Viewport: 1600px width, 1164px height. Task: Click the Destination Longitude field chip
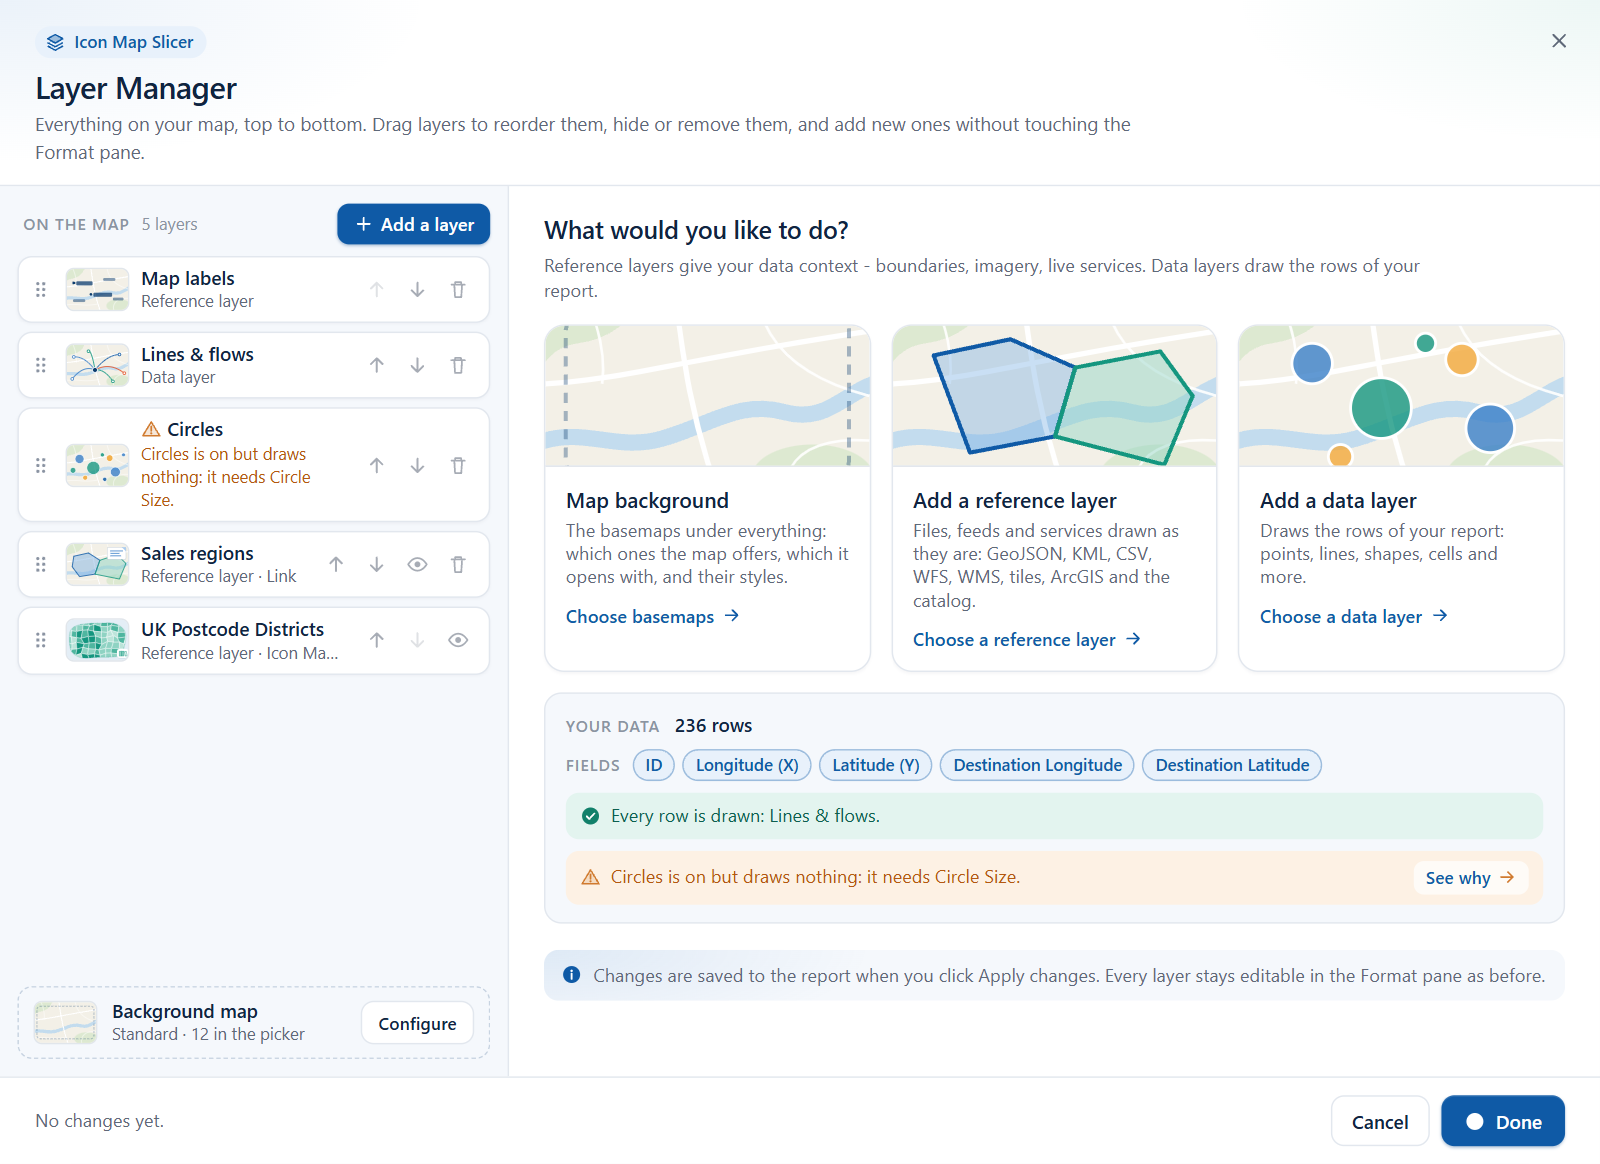click(x=1038, y=766)
